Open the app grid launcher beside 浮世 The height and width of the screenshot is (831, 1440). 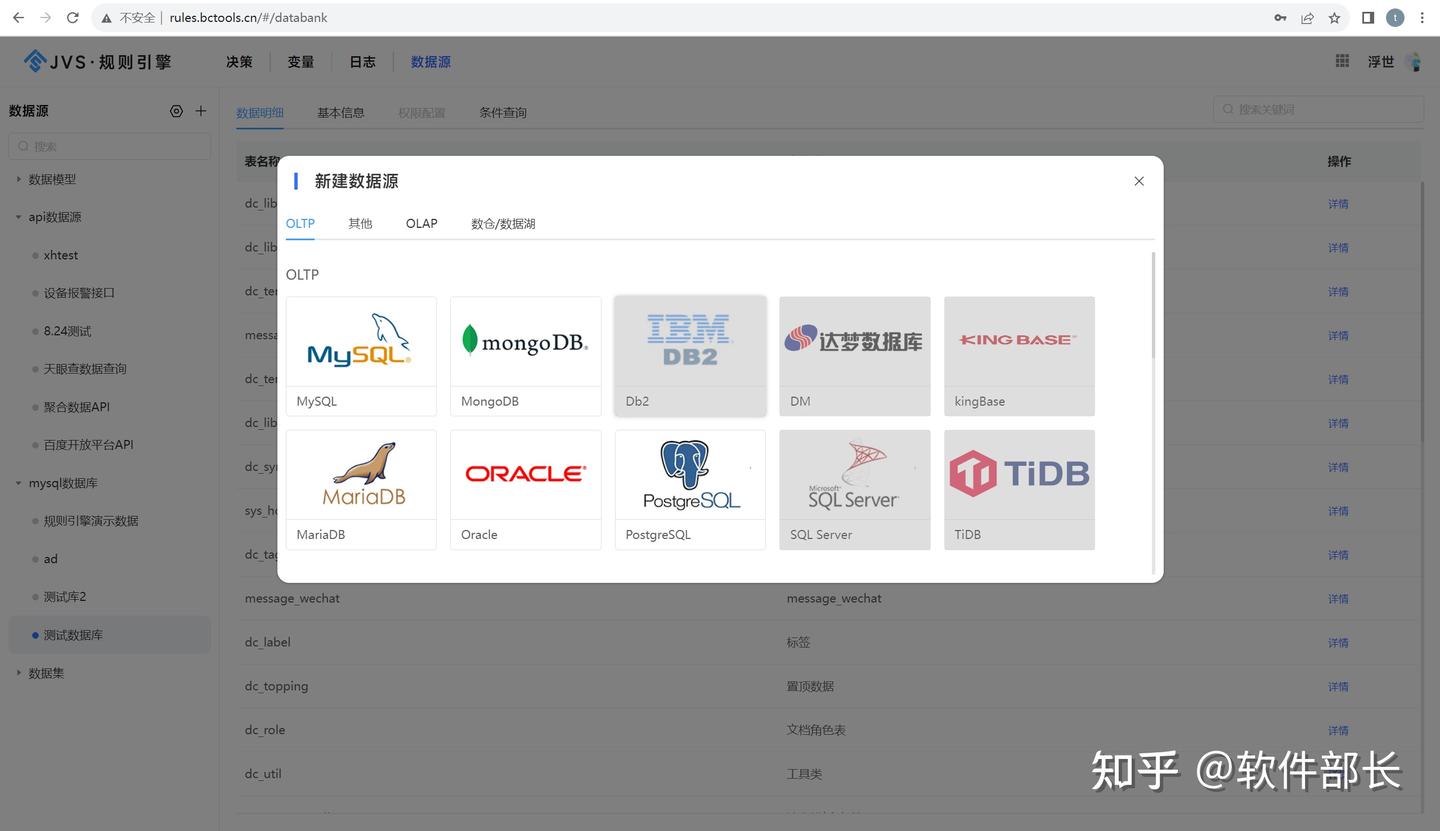pyautogui.click(x=1341, y=61)
